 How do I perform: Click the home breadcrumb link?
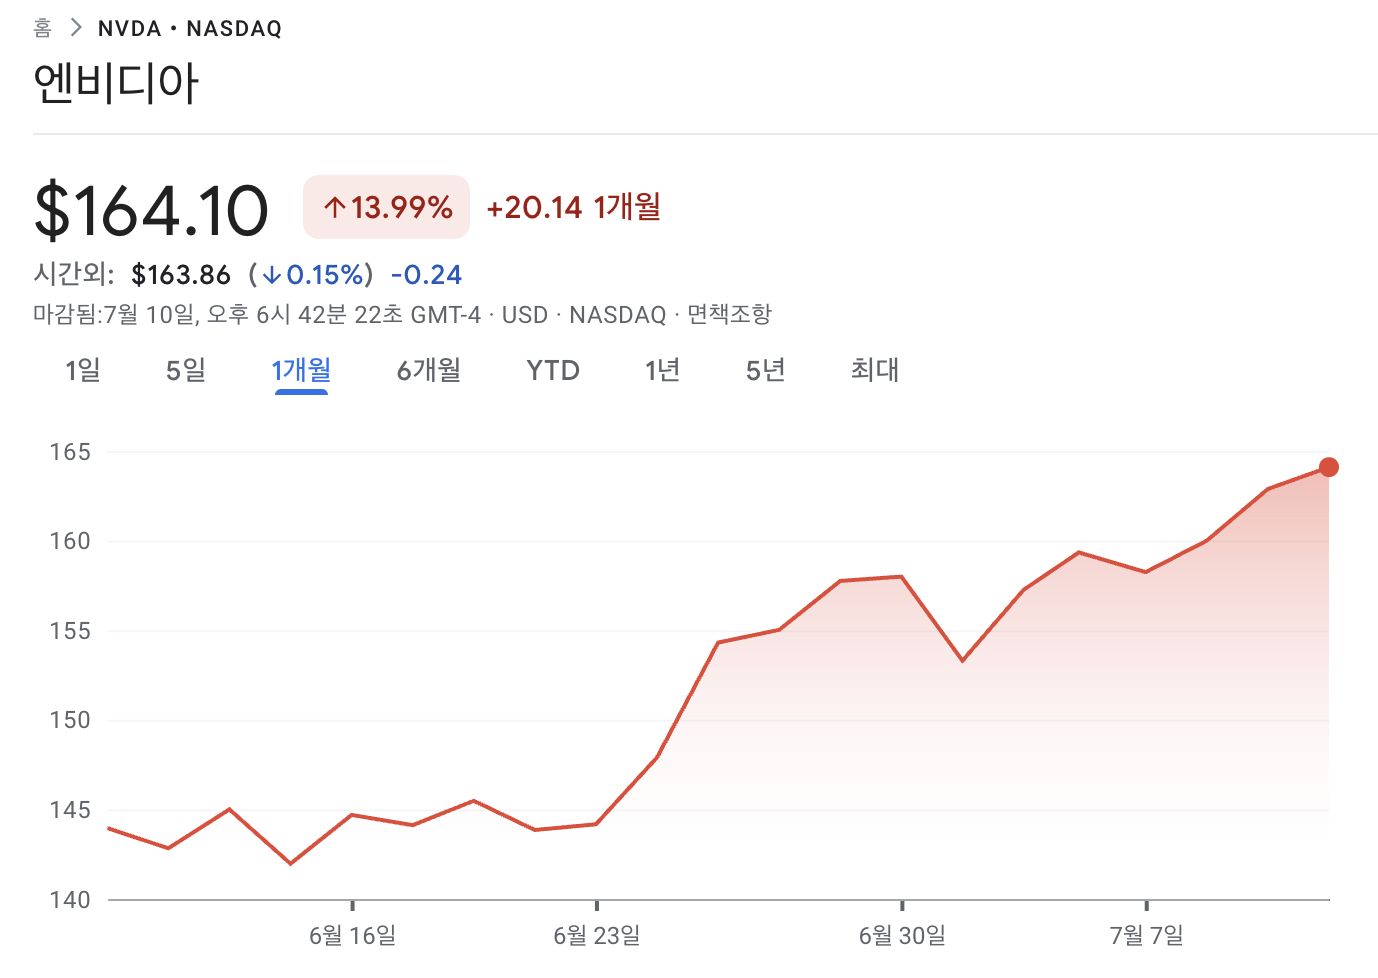42,28
